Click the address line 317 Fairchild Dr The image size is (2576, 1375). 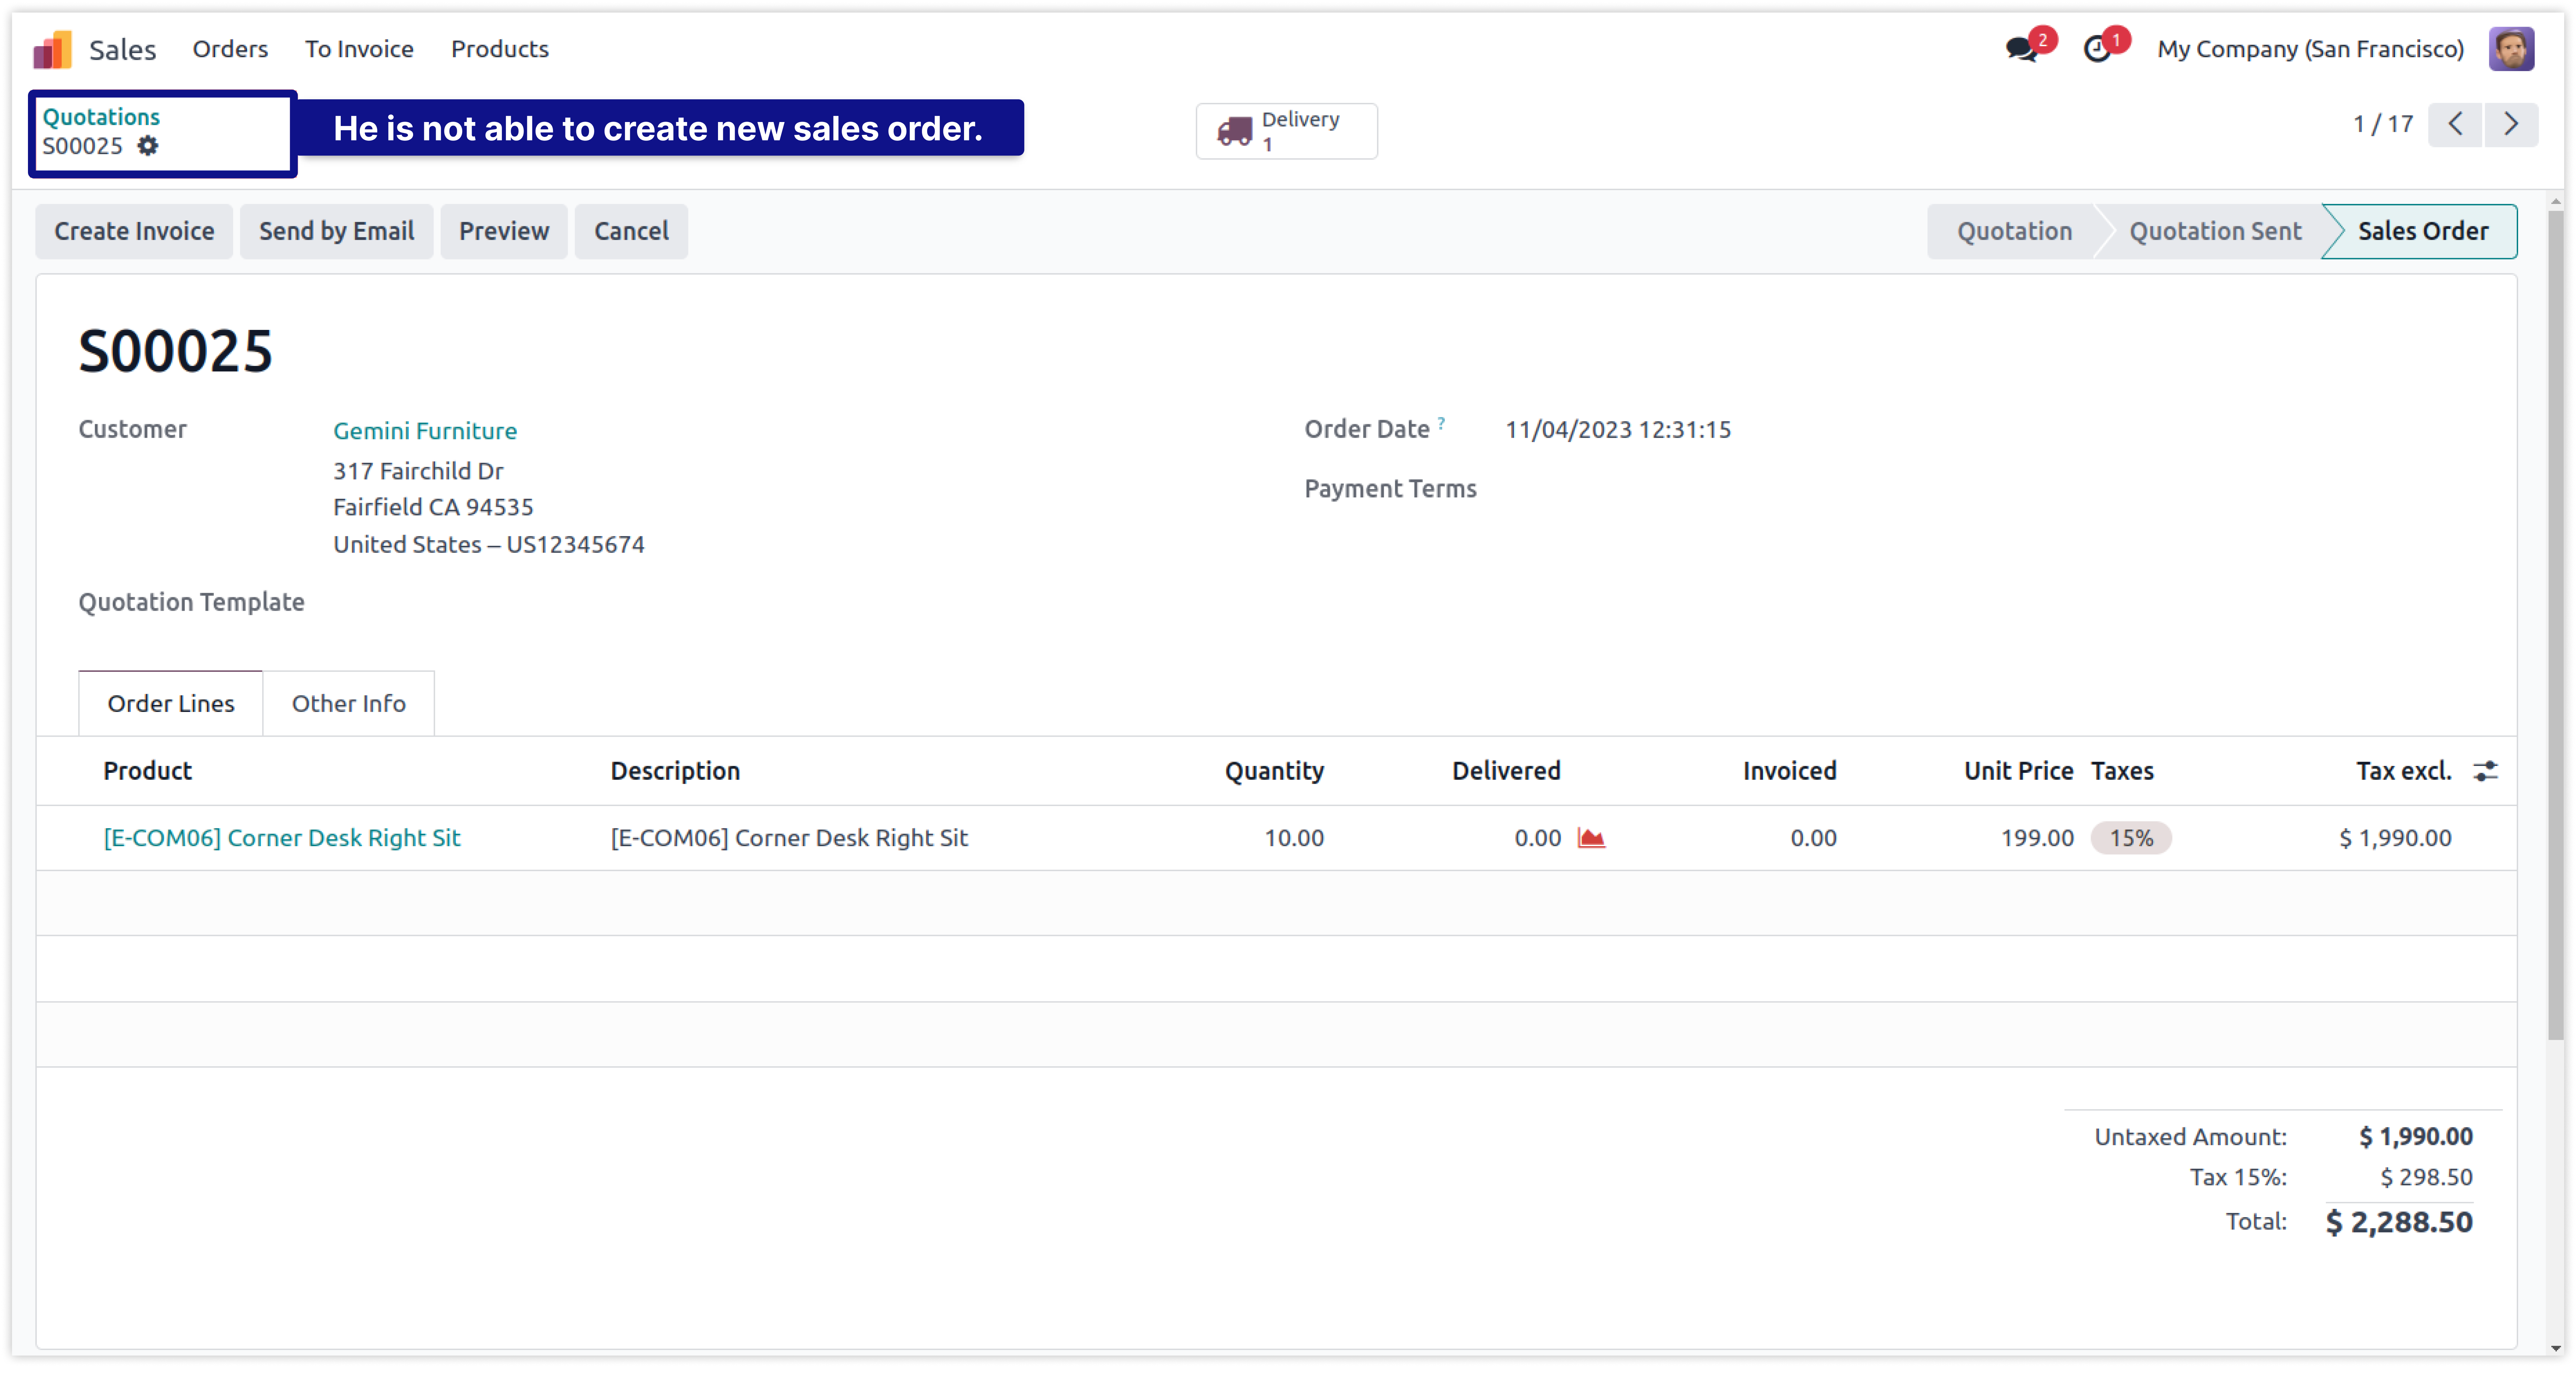tap(418, 471)
